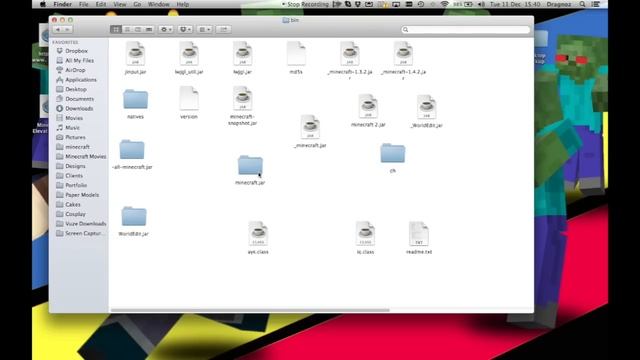
Task: Open All My Files in sidebar
Action: click(79, 60)
